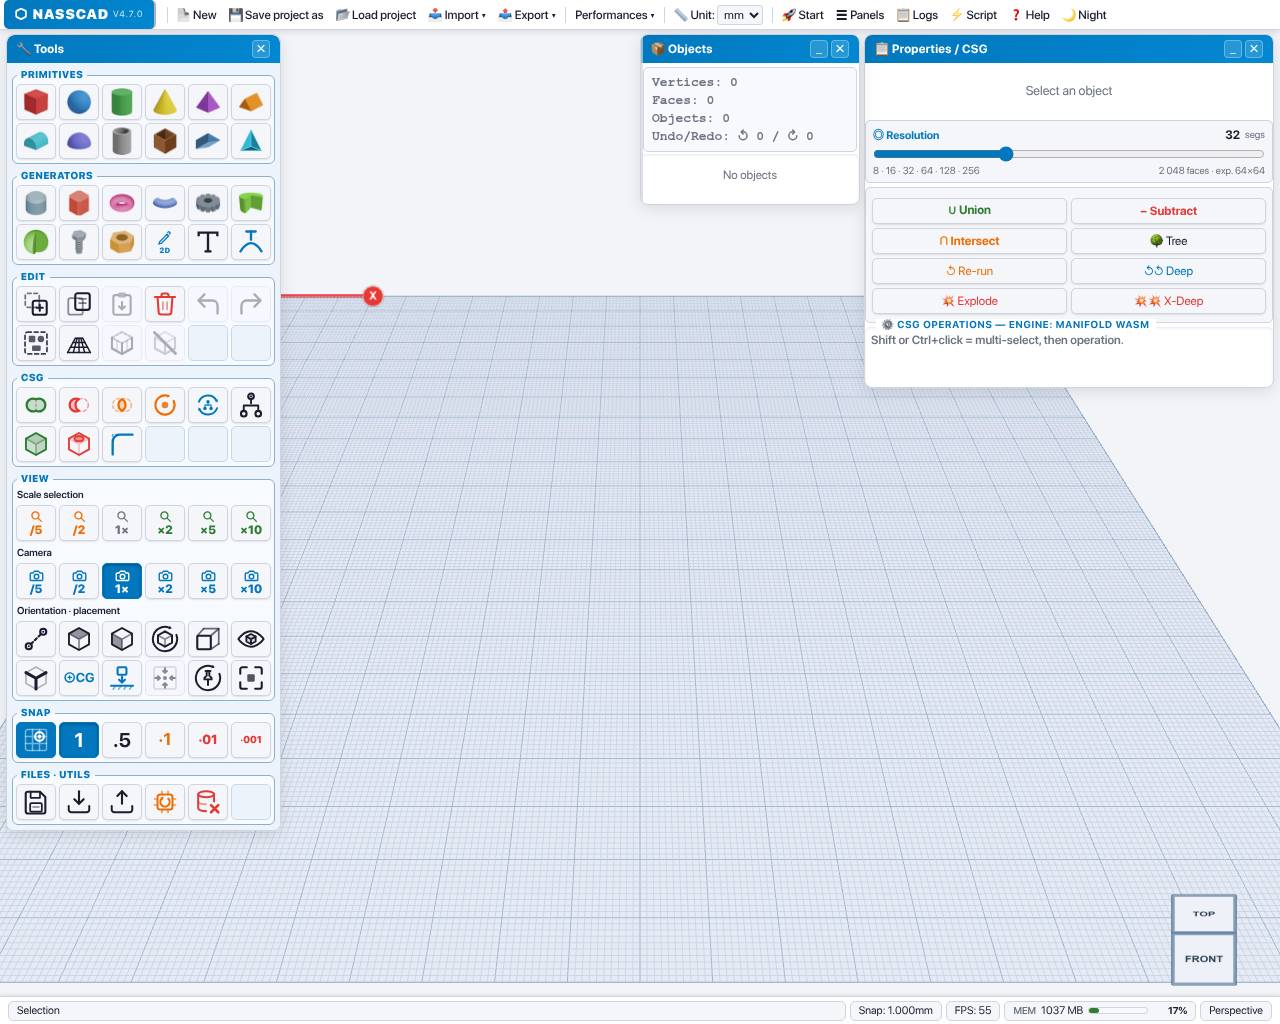
Task: Set snap step to .001
Action: 251,740
